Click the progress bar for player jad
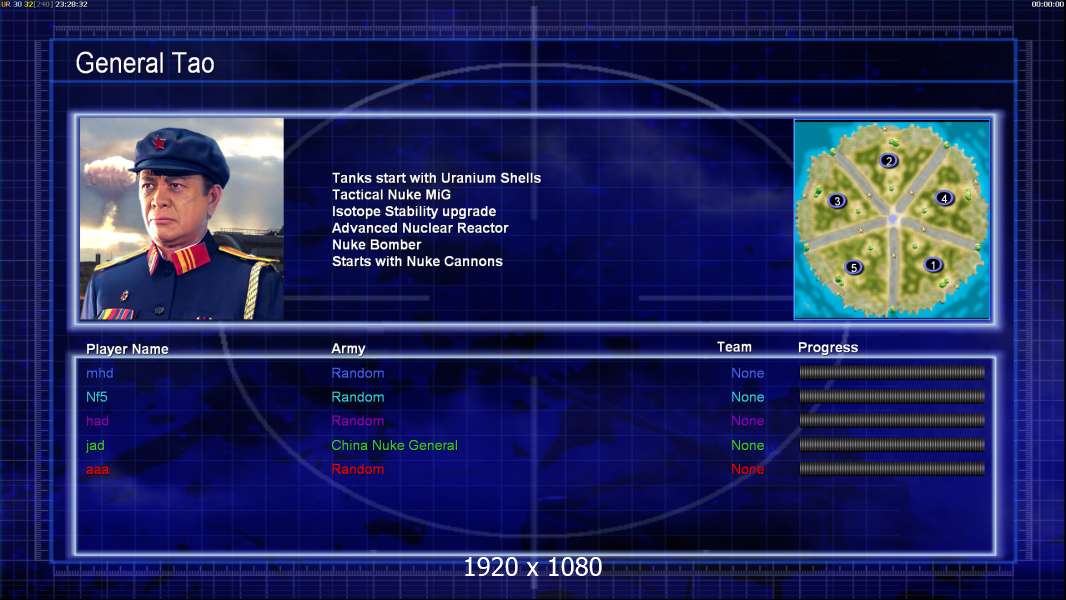1066x600 pixels. (x=892, y=445)
